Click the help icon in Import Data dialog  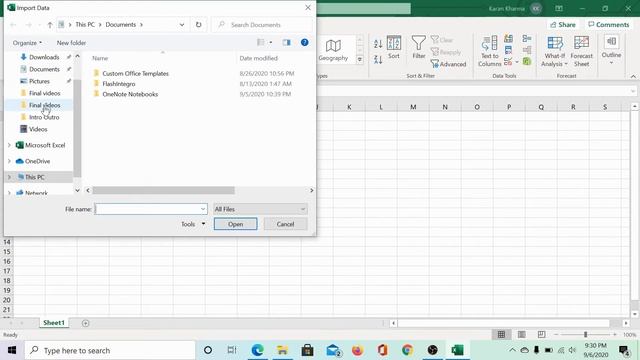[x=304, y=42]
